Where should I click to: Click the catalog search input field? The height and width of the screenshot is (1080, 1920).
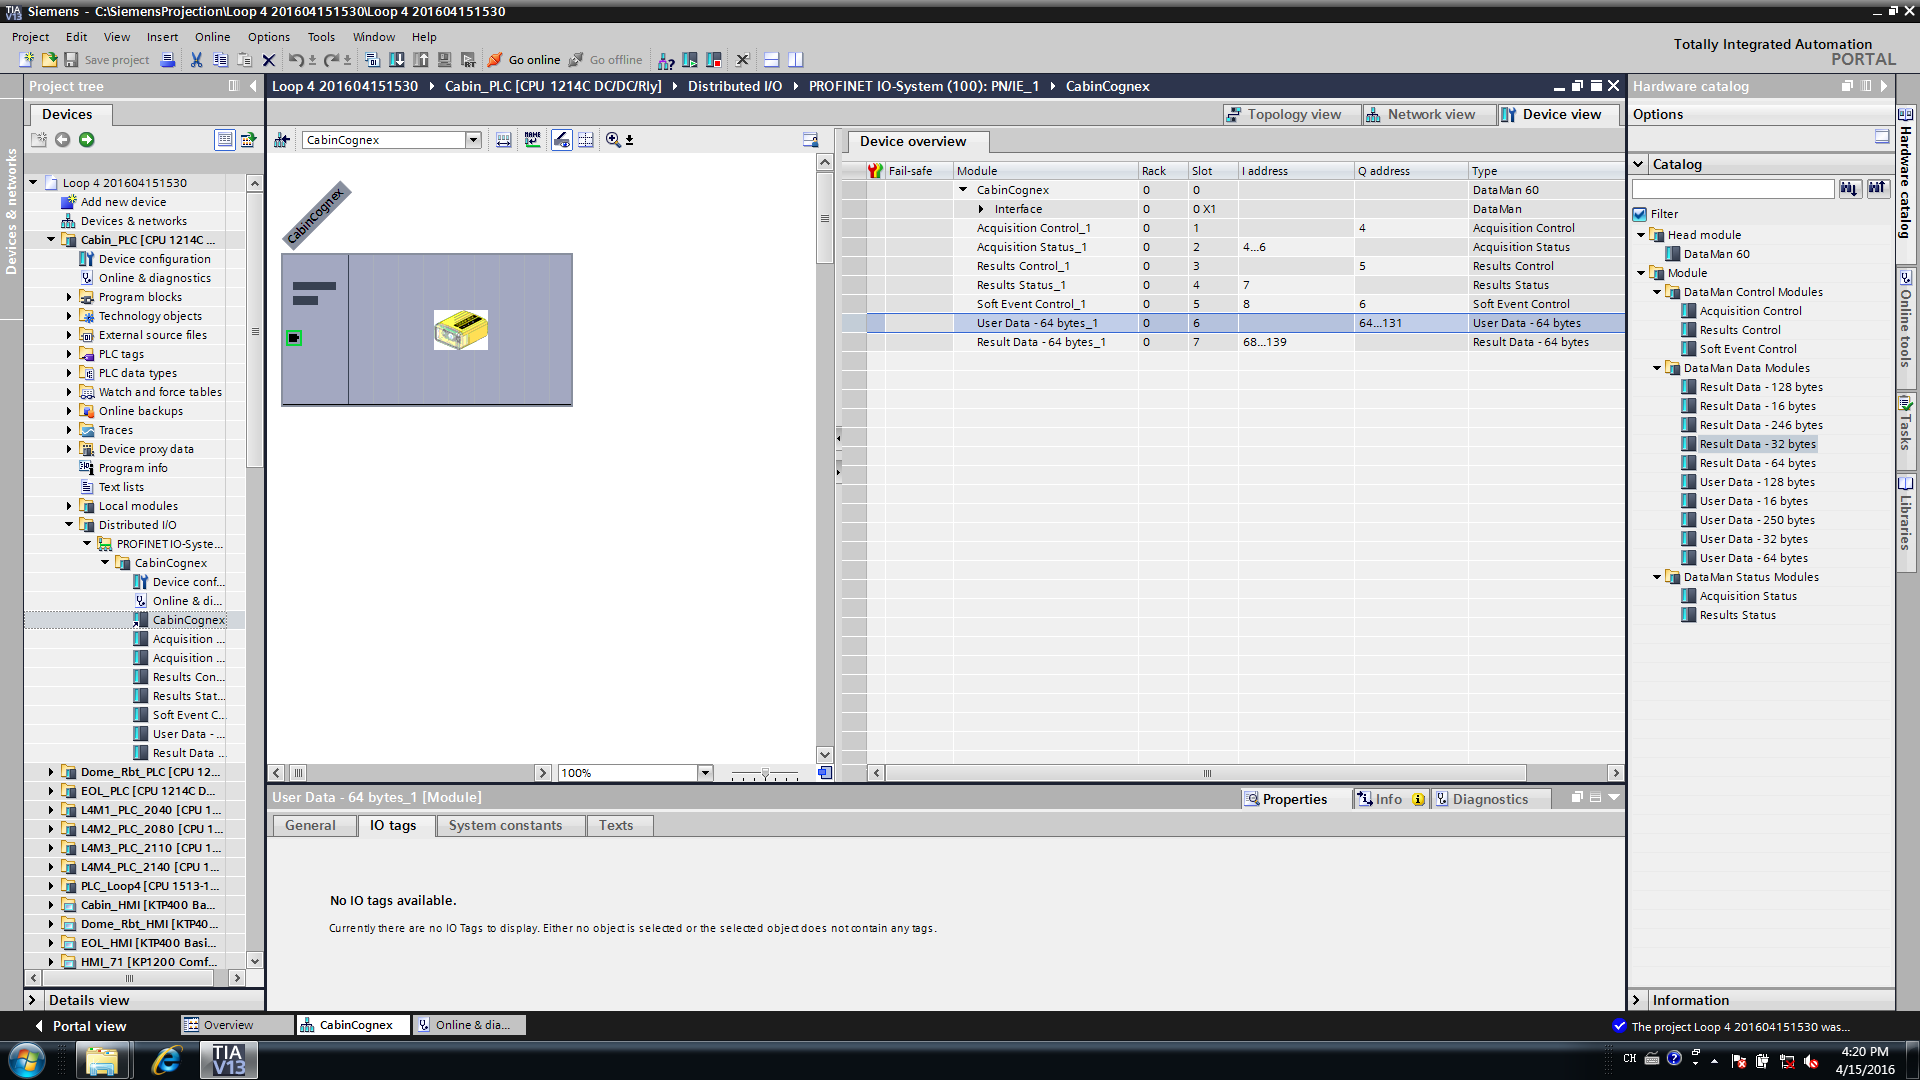point(1732,188)
